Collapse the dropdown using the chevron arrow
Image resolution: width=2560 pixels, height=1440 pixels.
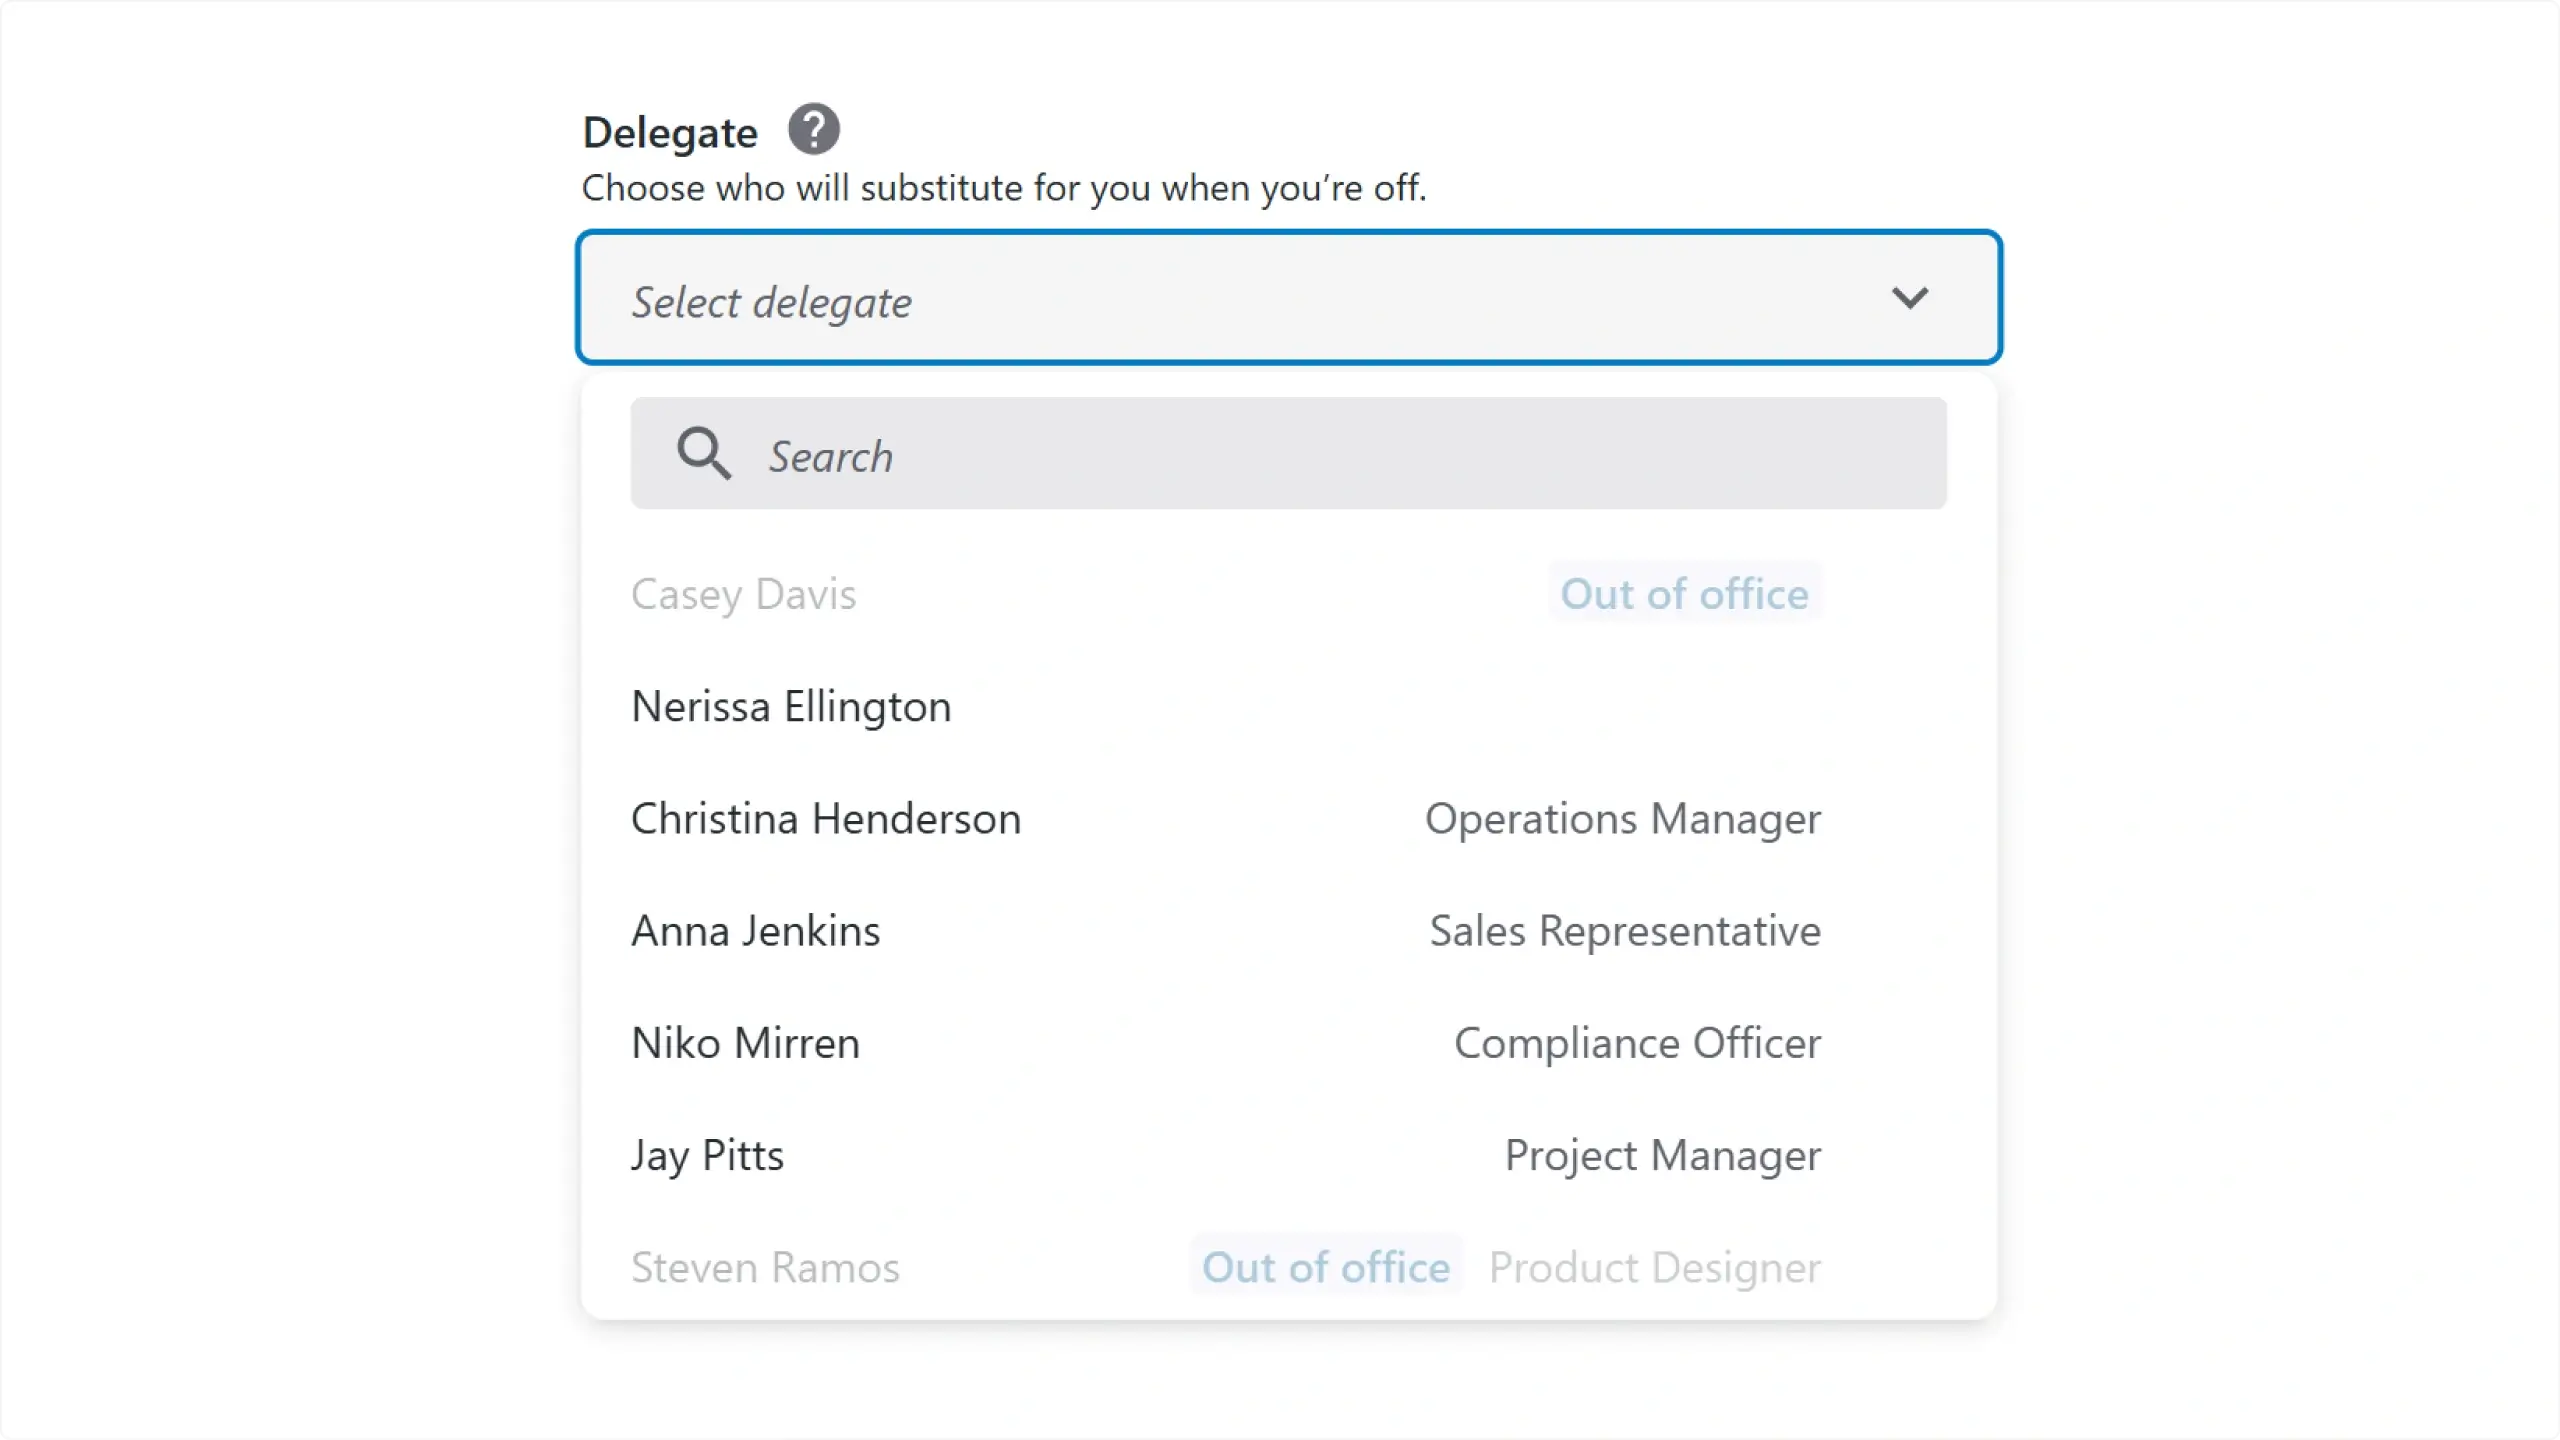coord(1910,298)
